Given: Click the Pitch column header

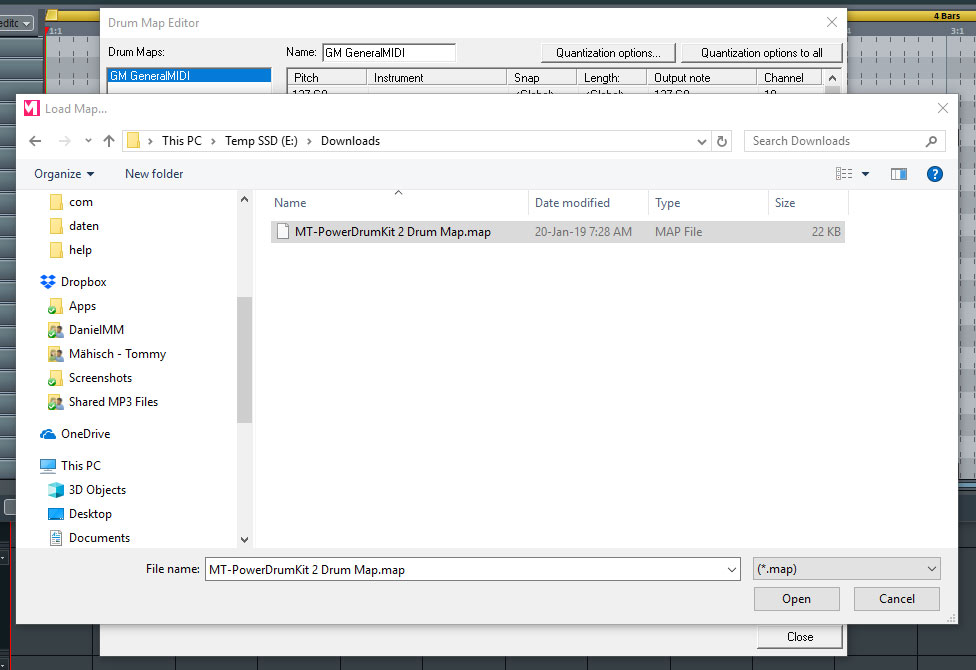Looking at the screenshot, I should (x=326, y=78).
